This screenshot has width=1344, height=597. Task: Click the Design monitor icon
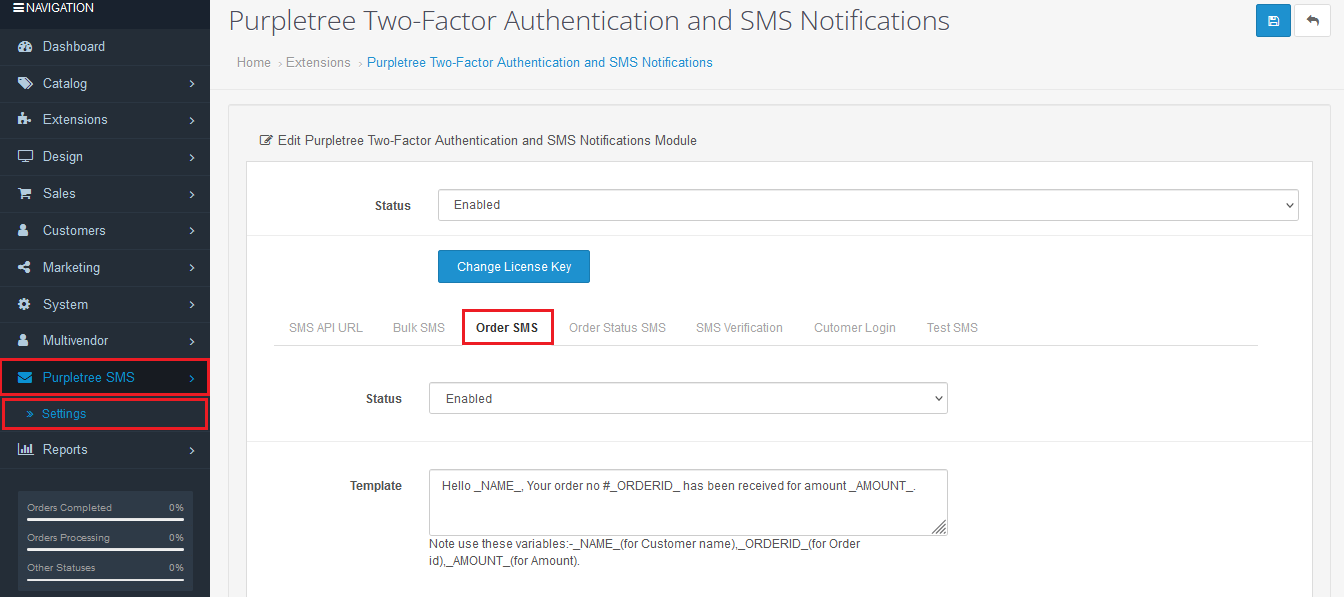25,157
